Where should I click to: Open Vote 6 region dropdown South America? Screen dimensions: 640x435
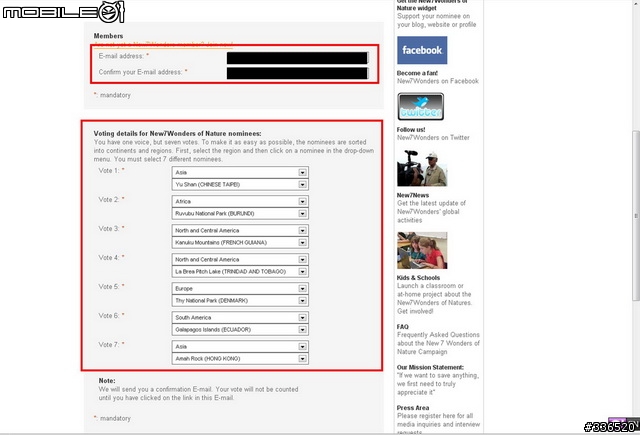[x=240, y=317]
